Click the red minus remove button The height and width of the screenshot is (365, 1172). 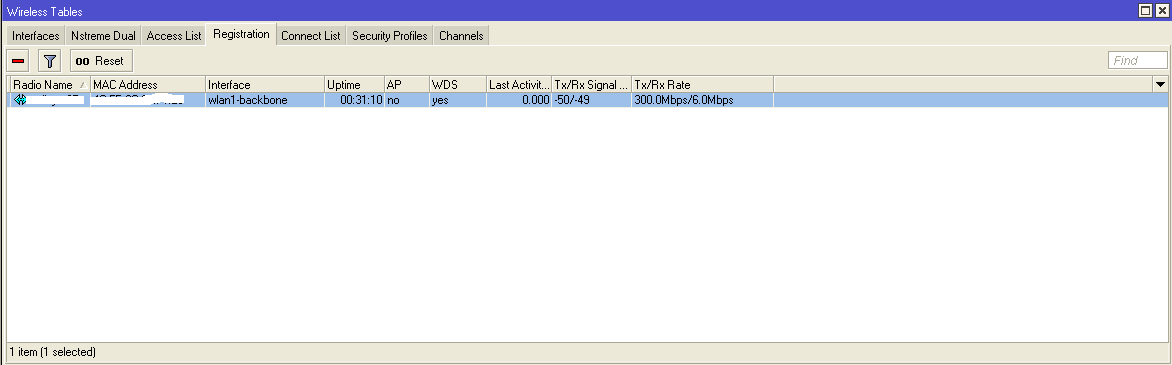[19, 61]
